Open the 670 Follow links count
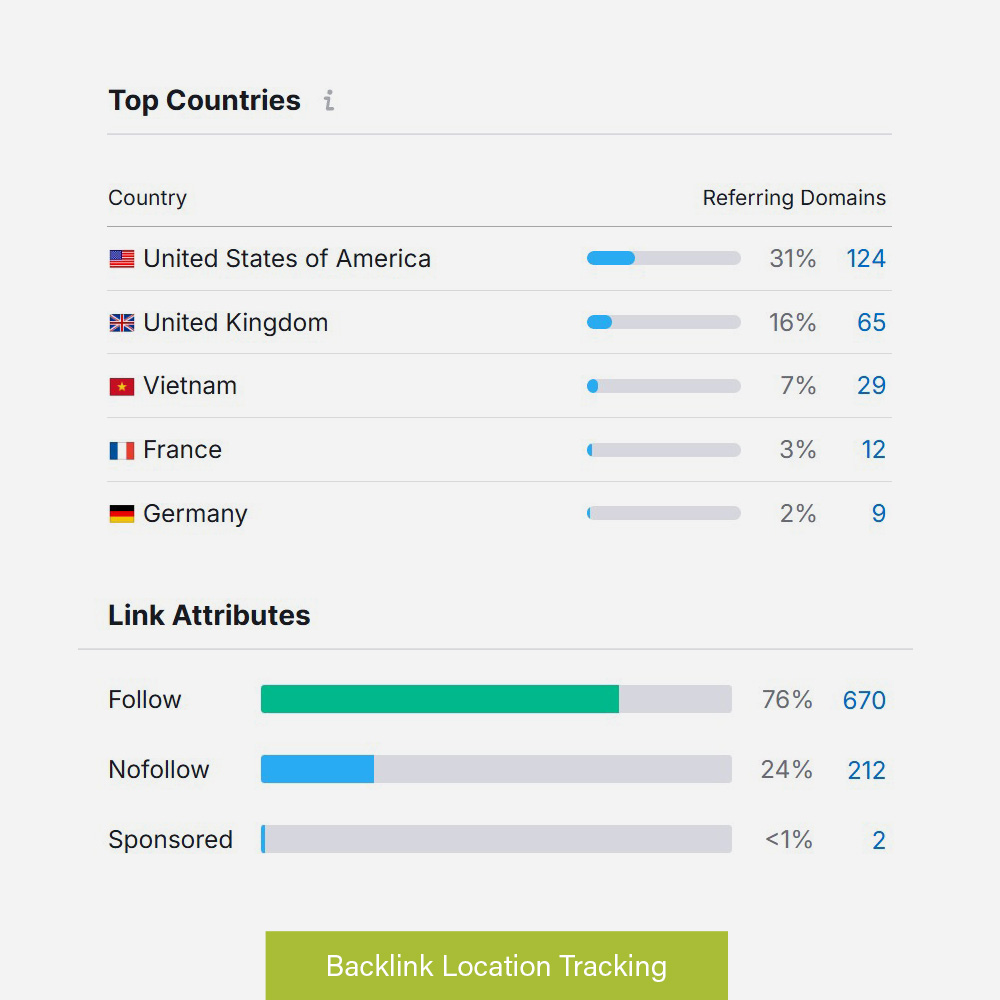This screenshot has height=1000, width=1000. pyautogui.click(x=864, y=700)
